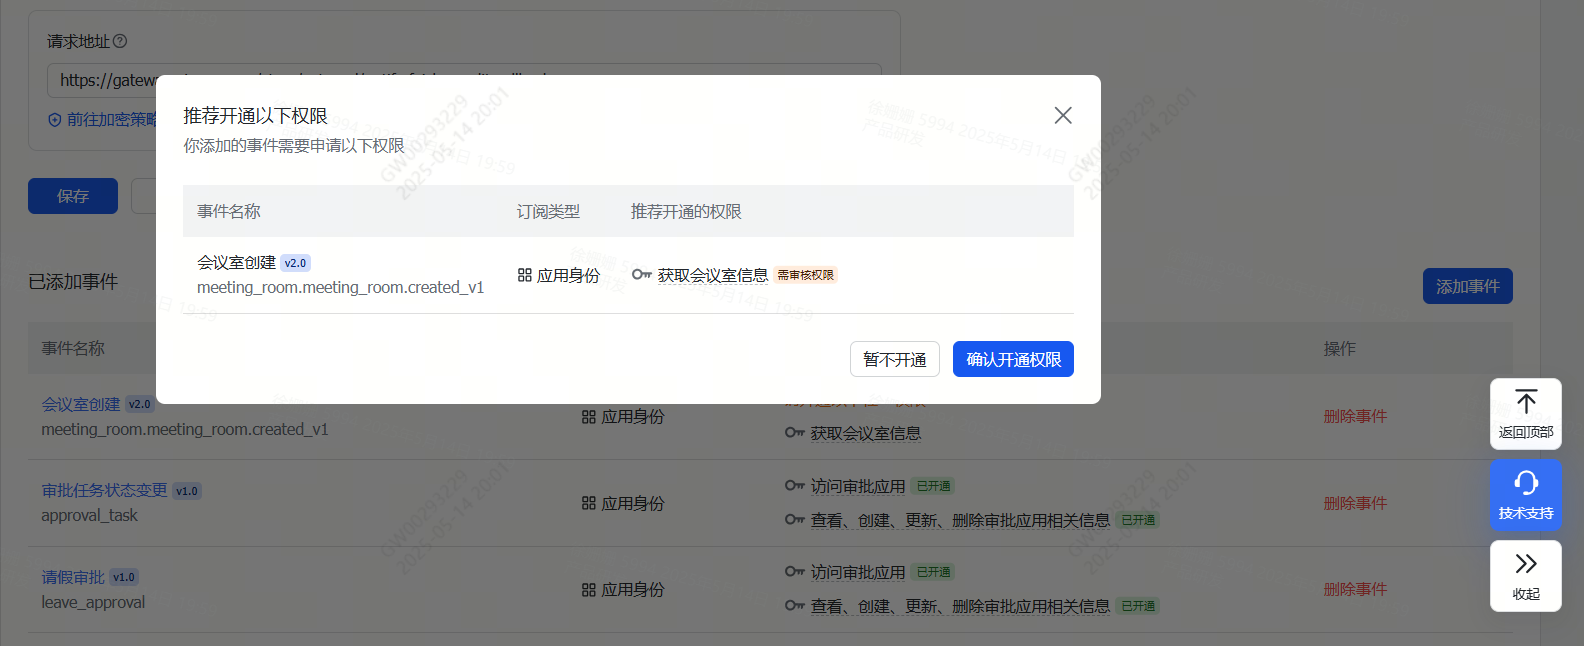Click the 应用身份 grid icon in dialog
This screenshot has height=646, width=1584.
pyautogui.click(x=524, y=274)
